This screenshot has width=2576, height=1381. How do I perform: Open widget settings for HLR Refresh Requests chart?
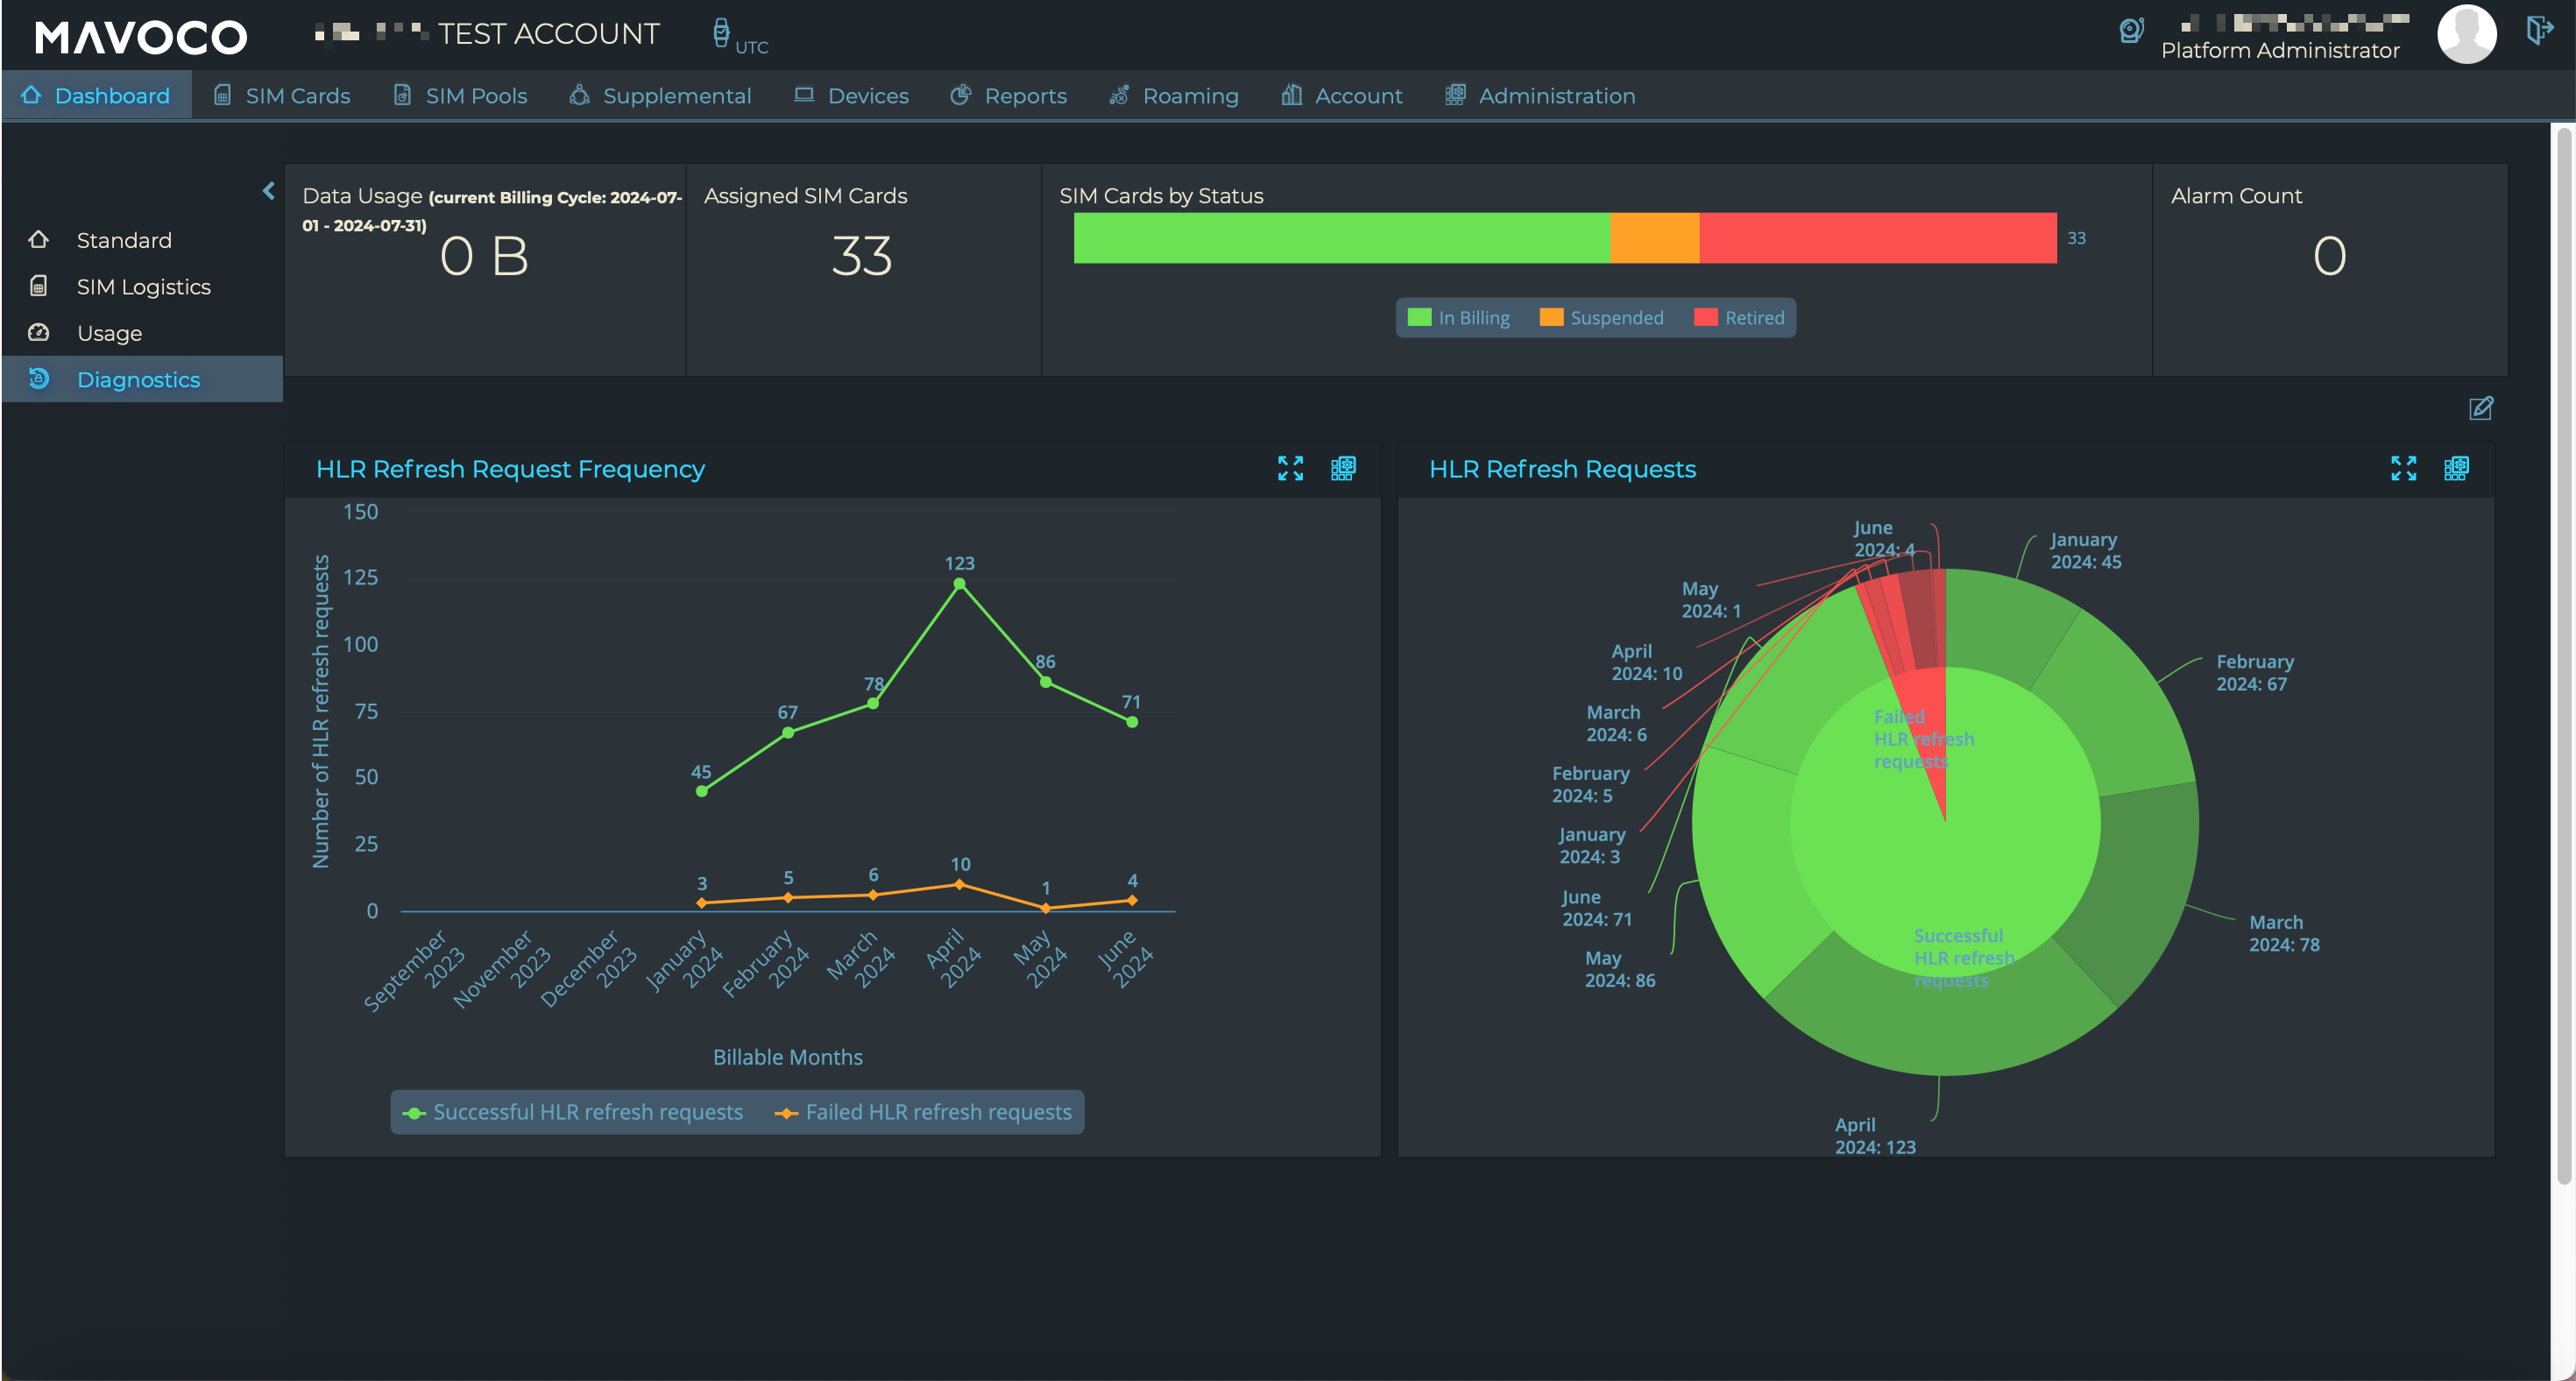[2457, 468]
